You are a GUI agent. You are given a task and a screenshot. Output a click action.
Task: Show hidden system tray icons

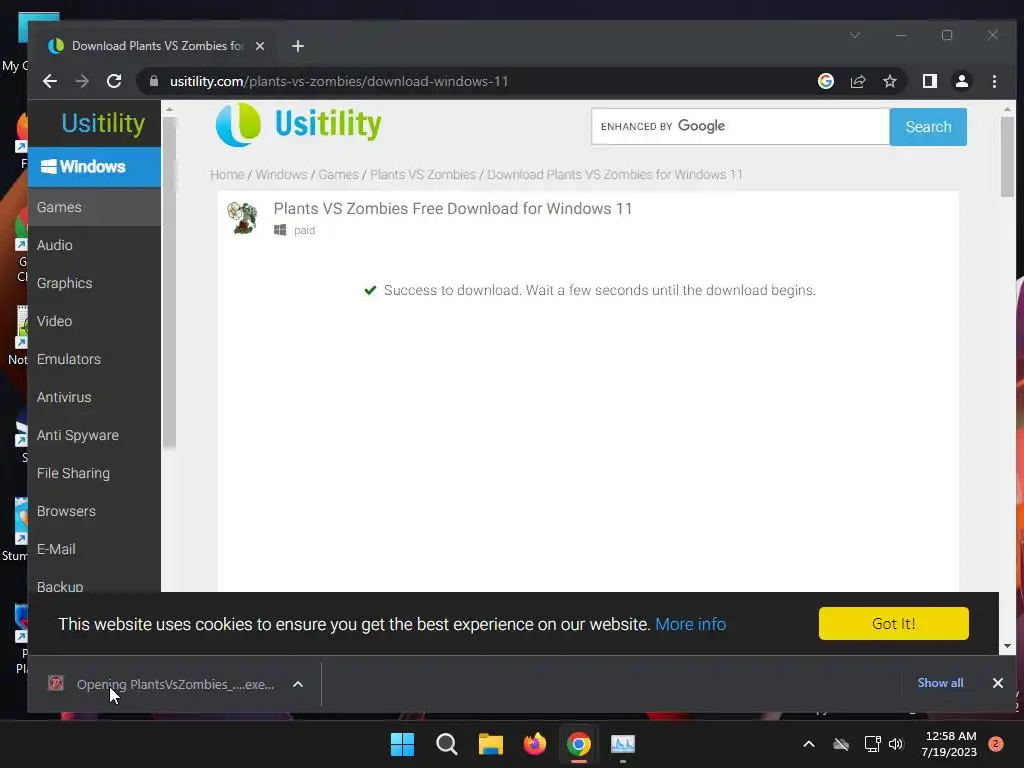[x=808, y=744]
